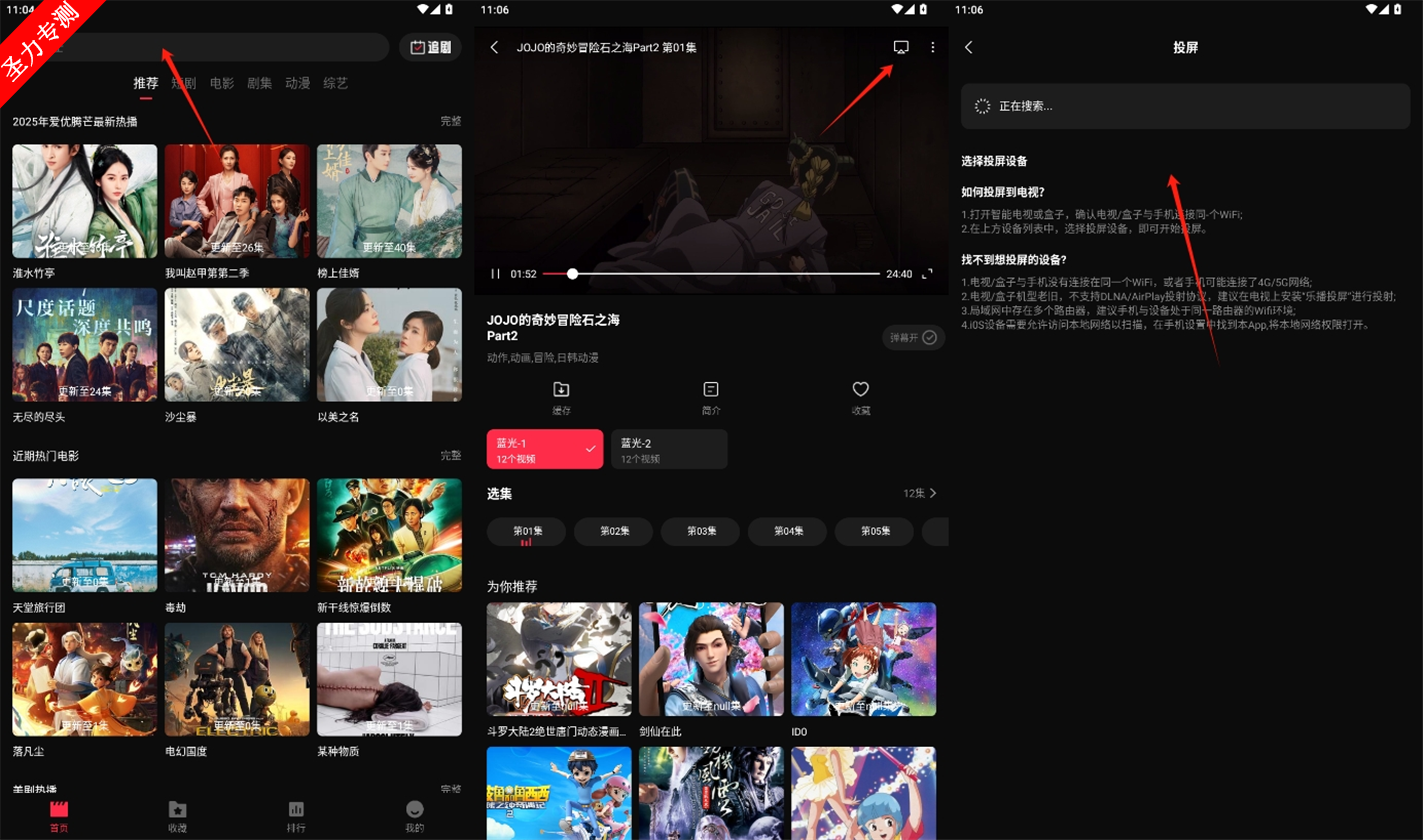1423x840 pixels.
Task: Play episode 第04集
Action: 787,532
